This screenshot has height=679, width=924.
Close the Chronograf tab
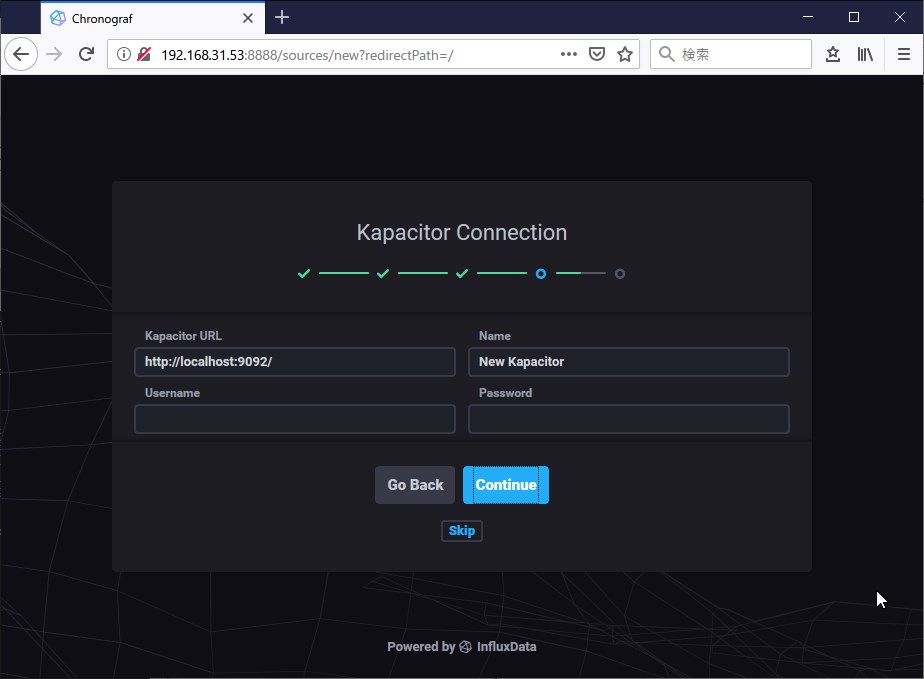[x=248, y=18]
